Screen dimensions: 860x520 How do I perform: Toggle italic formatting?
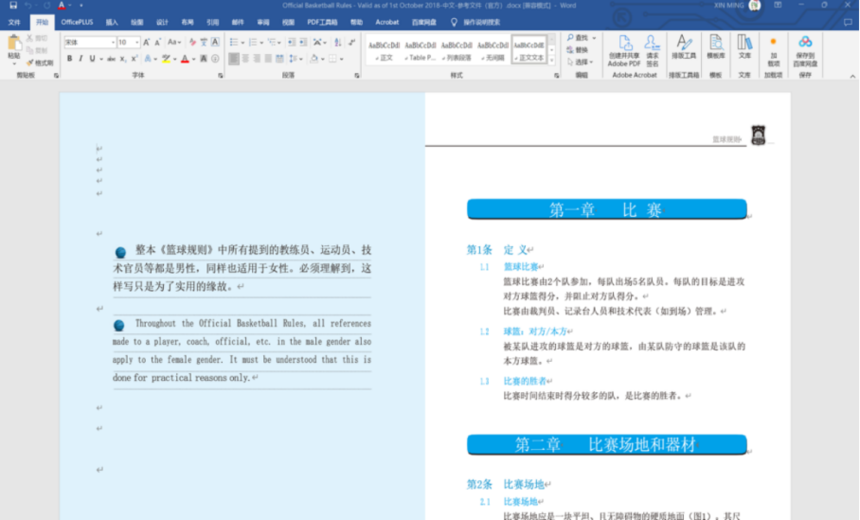click(81, 59)
